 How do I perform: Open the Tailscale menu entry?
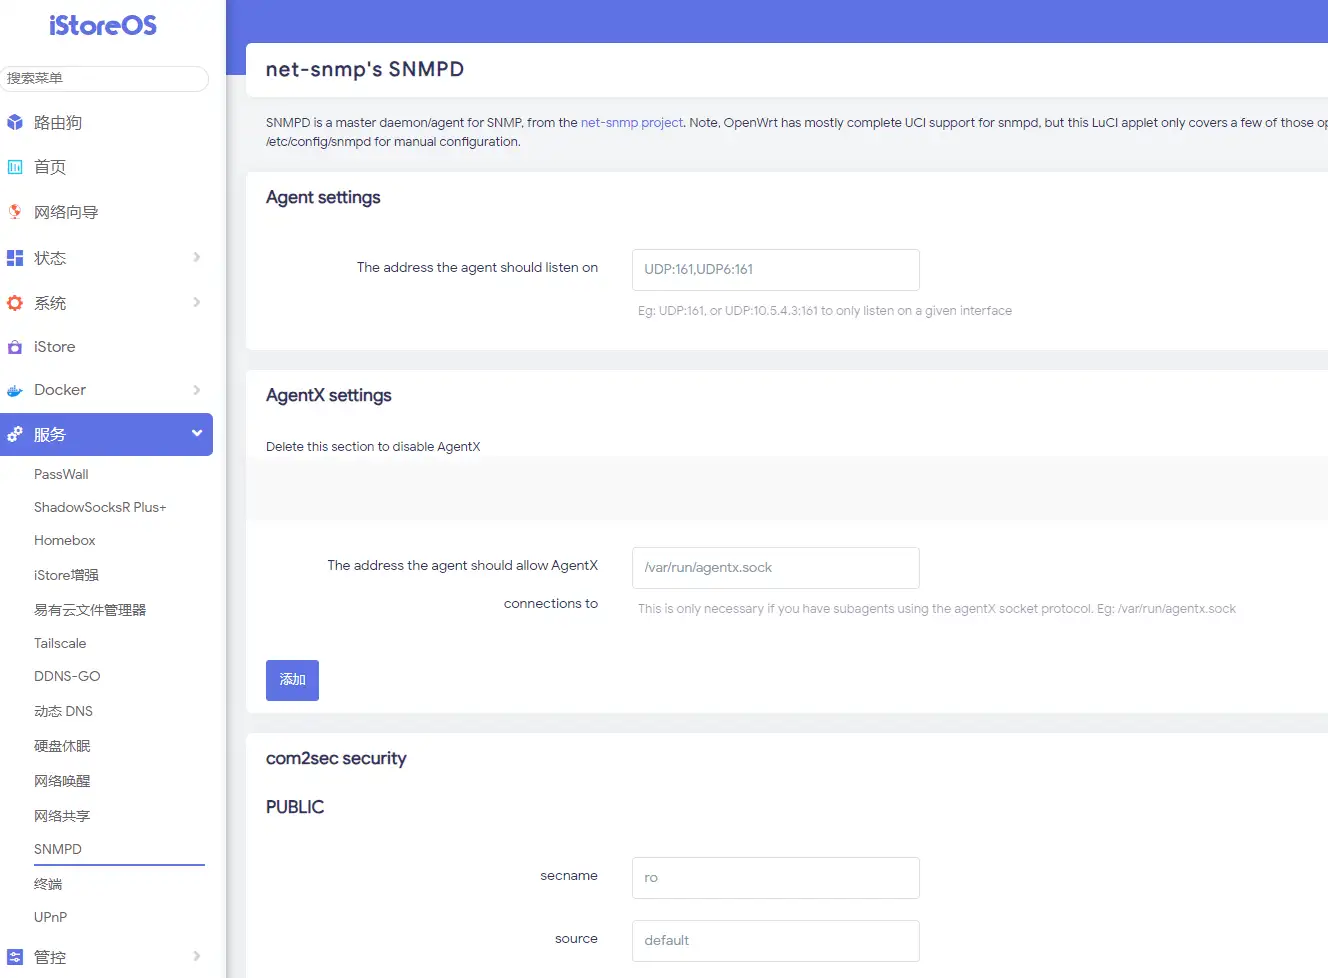point(60,643)
